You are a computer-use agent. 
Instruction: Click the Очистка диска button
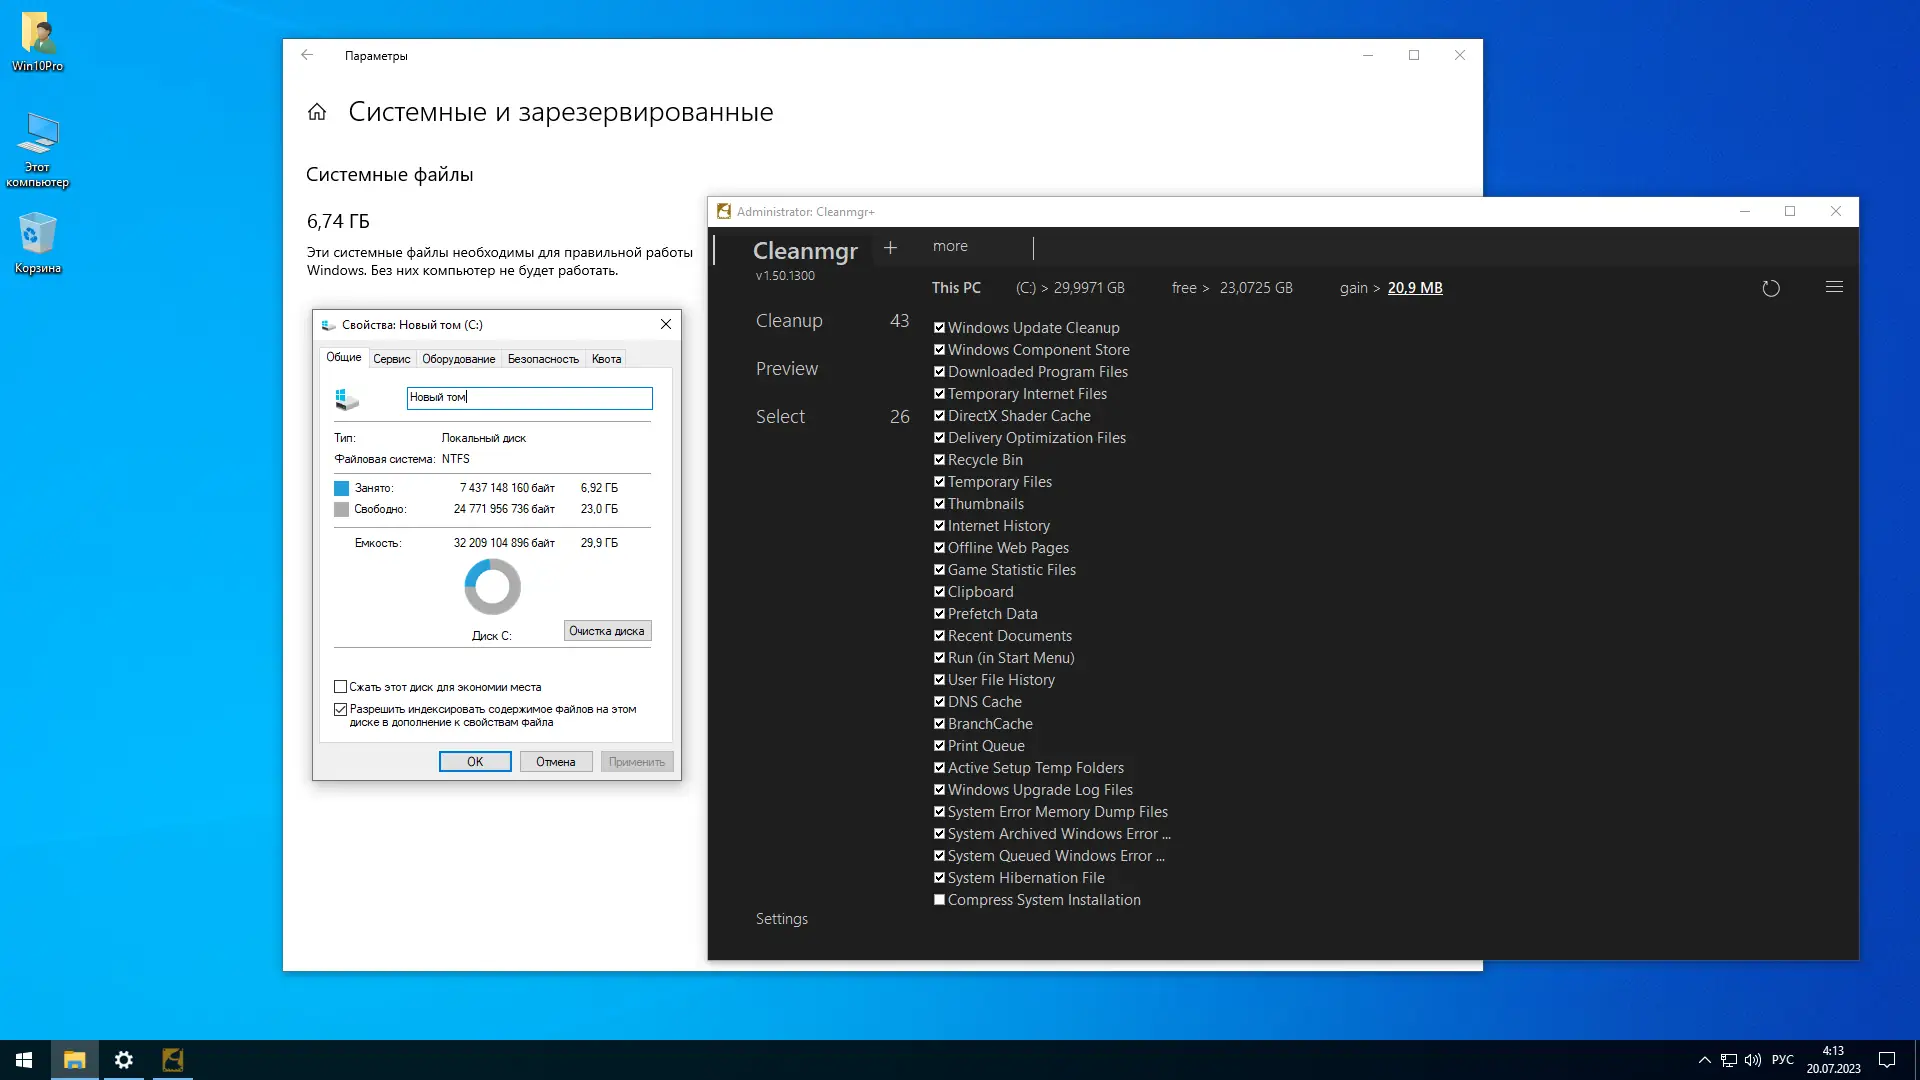tap(607, 631)
